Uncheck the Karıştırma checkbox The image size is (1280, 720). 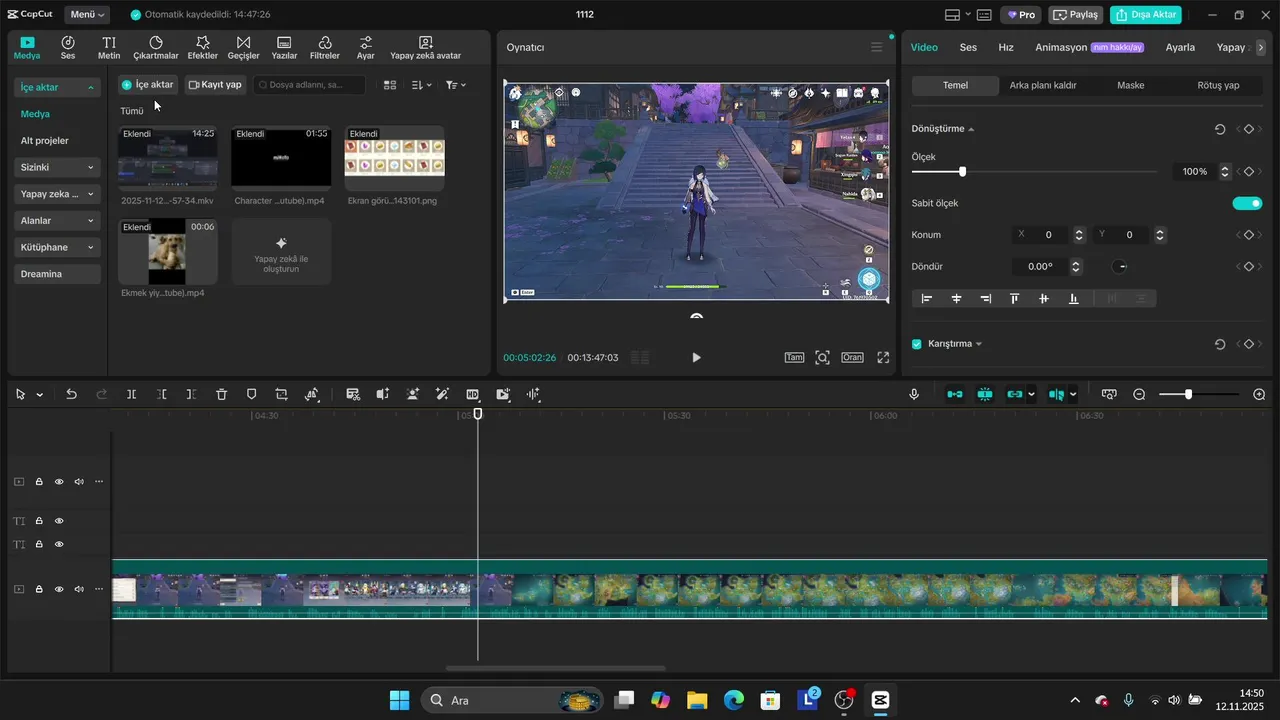coord(917,344)
